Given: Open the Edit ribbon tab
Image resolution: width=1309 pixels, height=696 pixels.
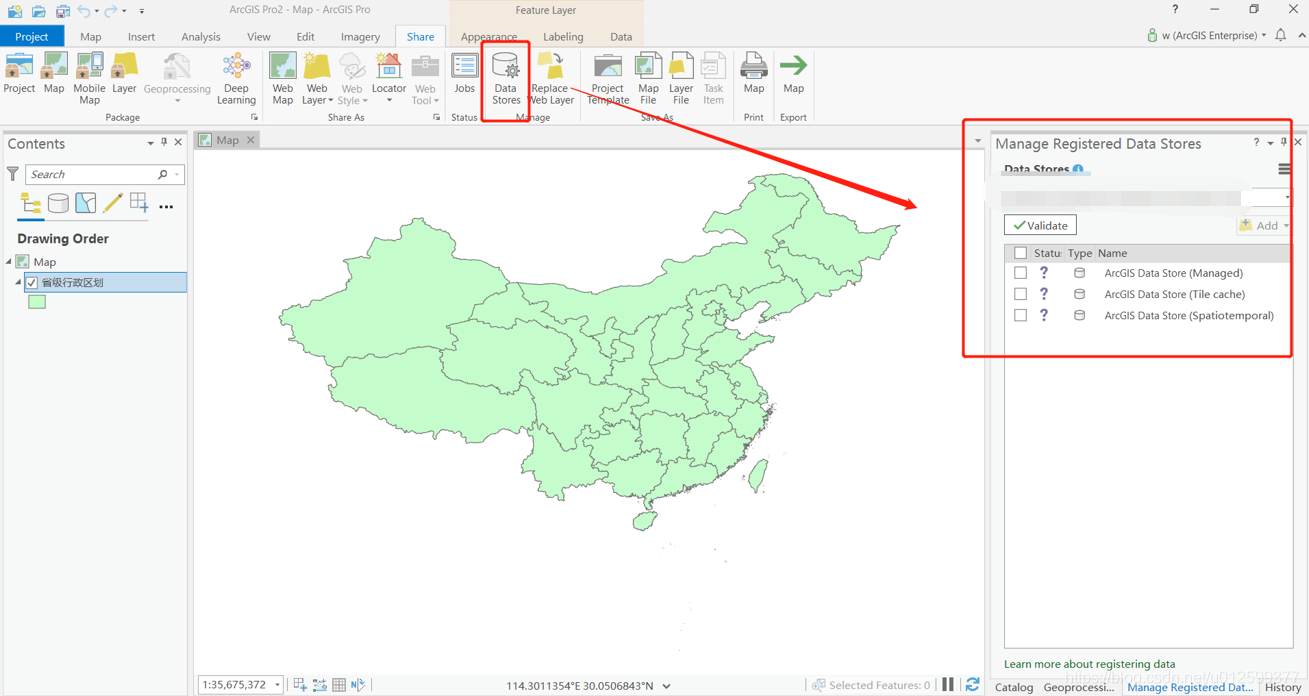Looking at the screenshot, I should pyautogui.click(x=305, y=36).
